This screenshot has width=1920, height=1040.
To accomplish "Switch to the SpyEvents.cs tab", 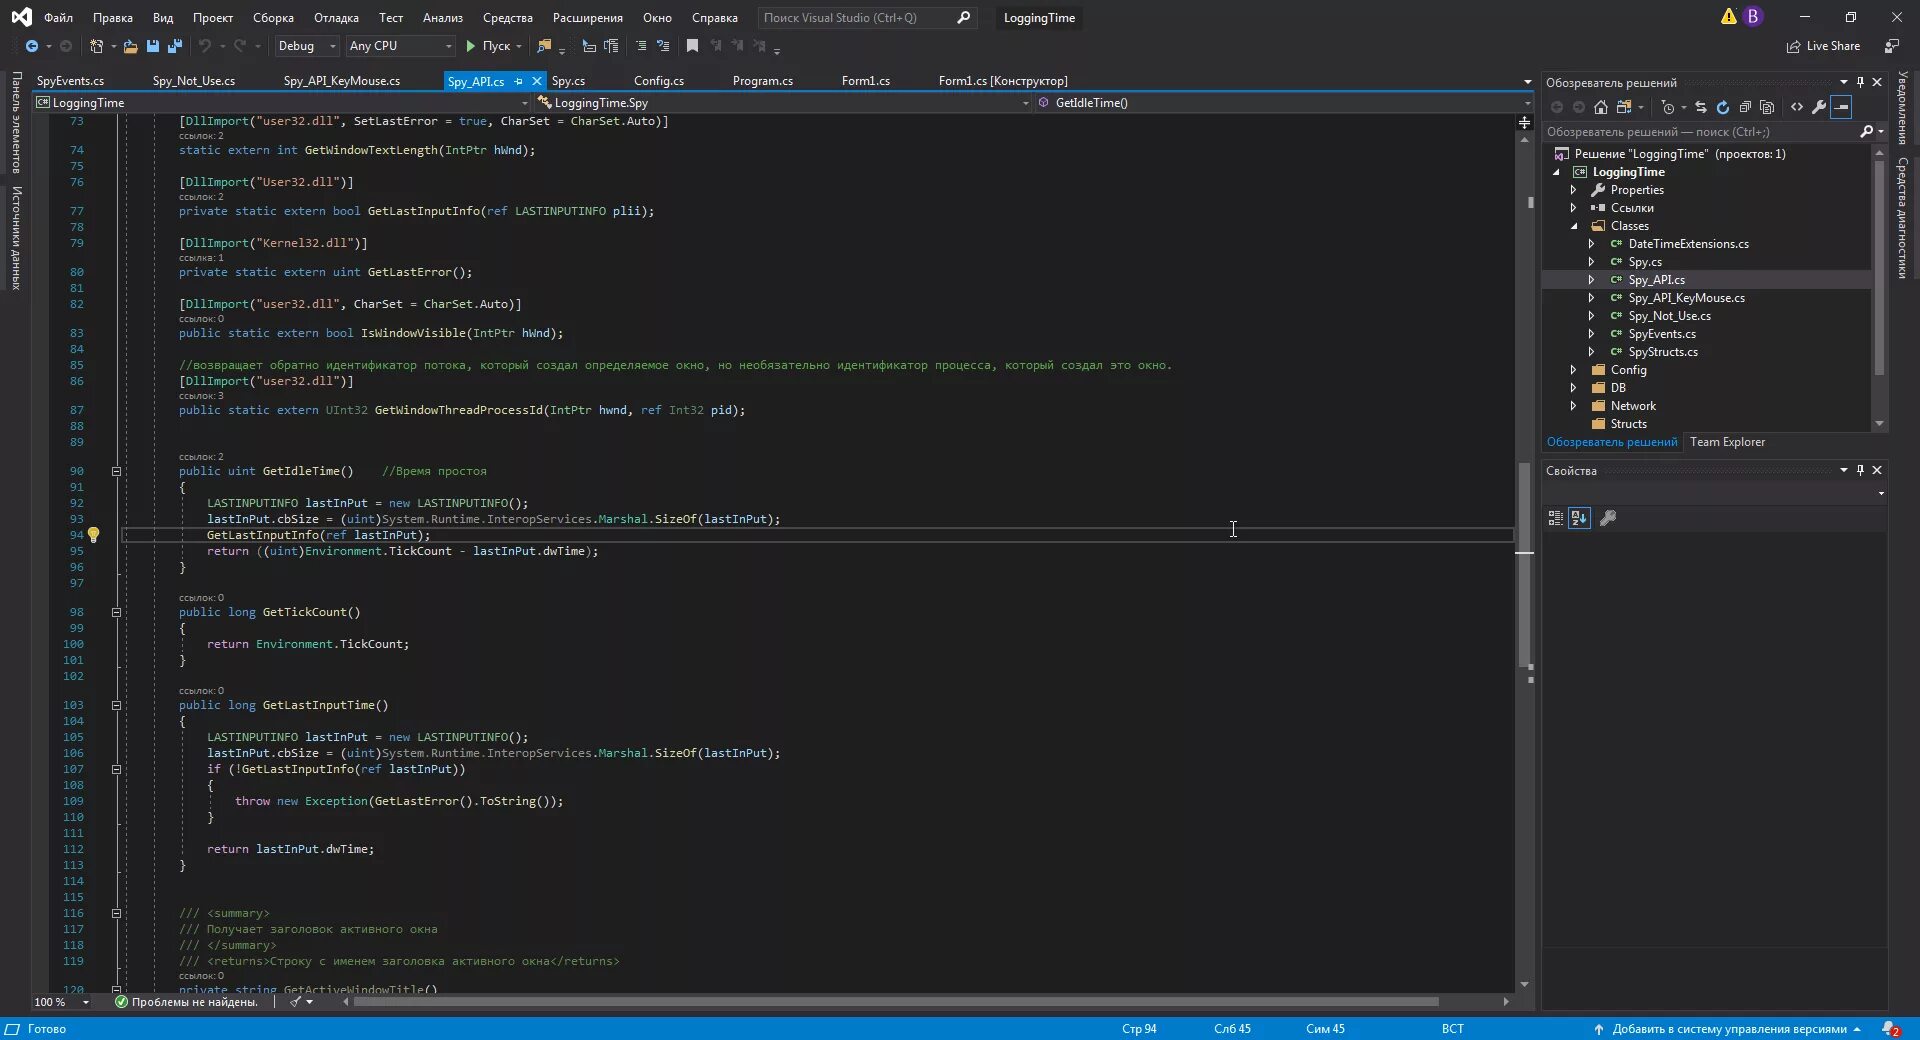I will coord(70,81).
